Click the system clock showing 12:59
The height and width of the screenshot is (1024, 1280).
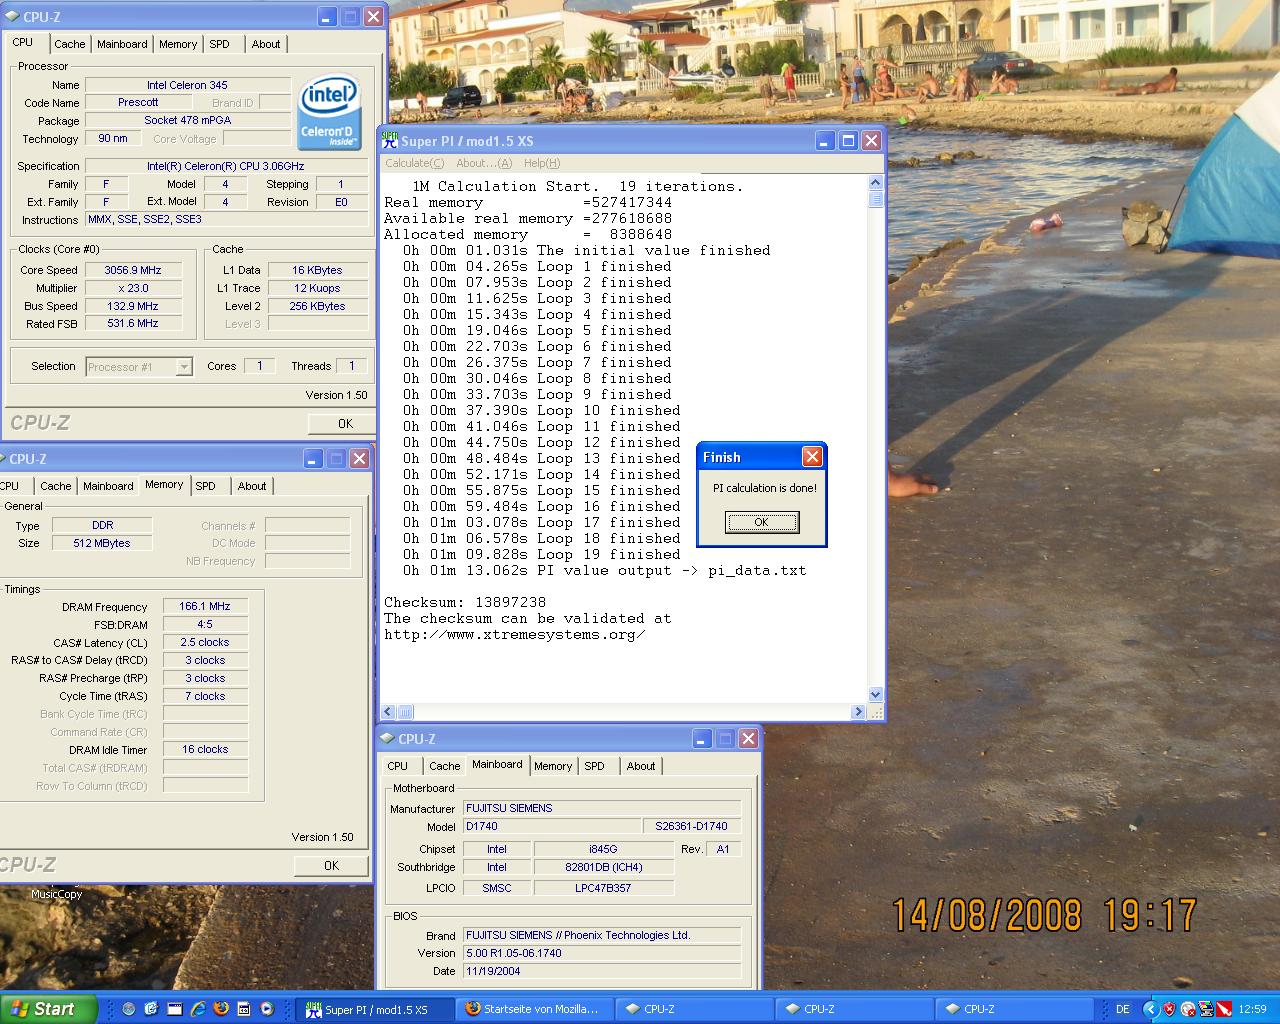(x=1253, y=1009)
